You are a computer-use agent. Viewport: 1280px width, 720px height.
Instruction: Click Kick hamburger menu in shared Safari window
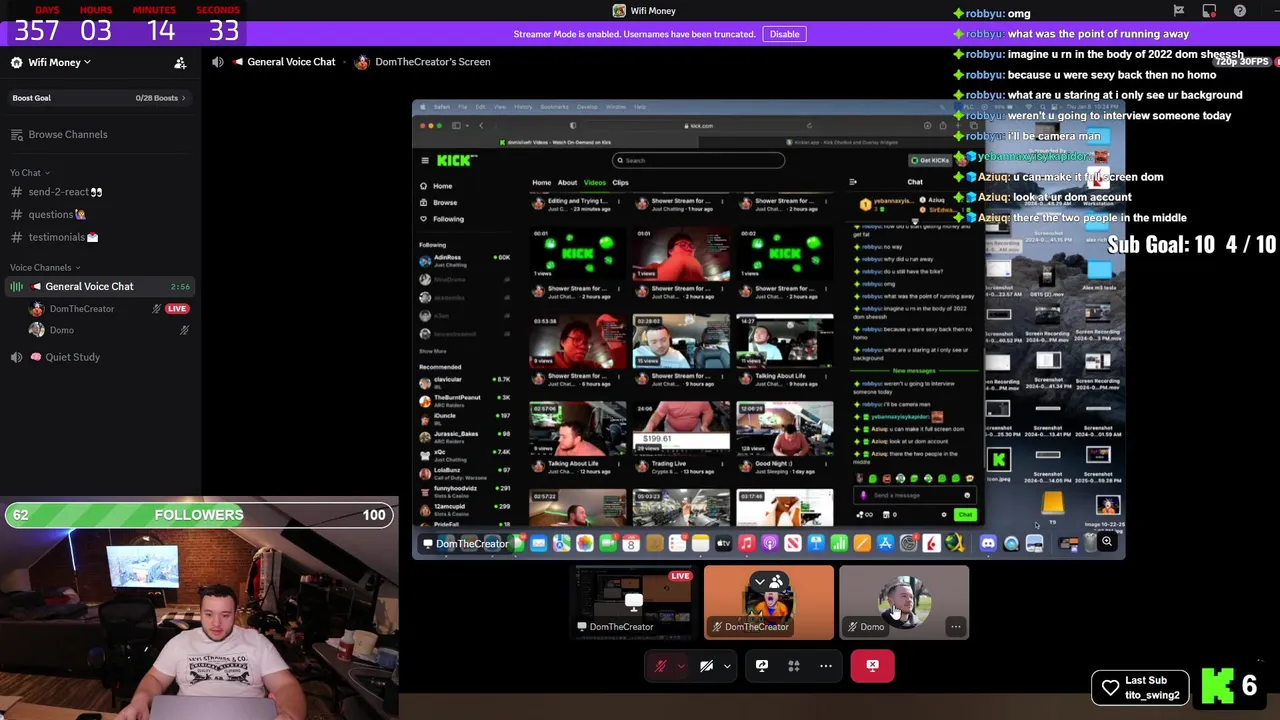[424, 161]
